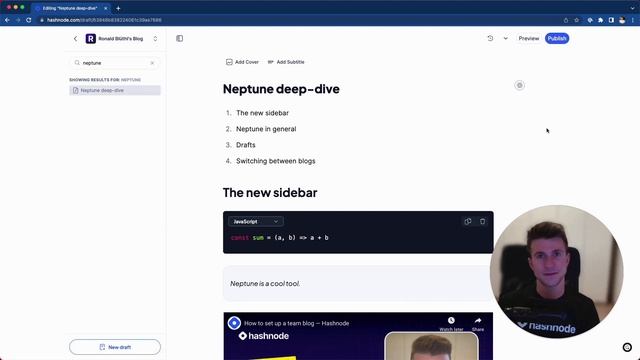
Task: Open the revision history clock icon
Action: point(490,38)
